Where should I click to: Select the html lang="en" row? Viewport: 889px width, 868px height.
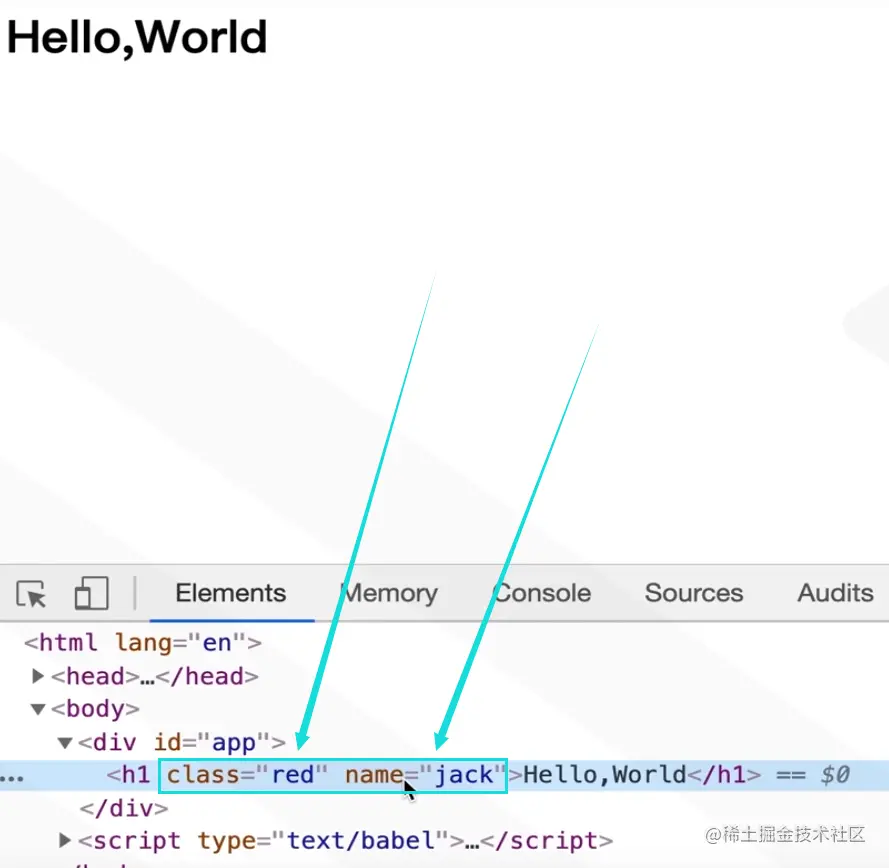[143, 643]
